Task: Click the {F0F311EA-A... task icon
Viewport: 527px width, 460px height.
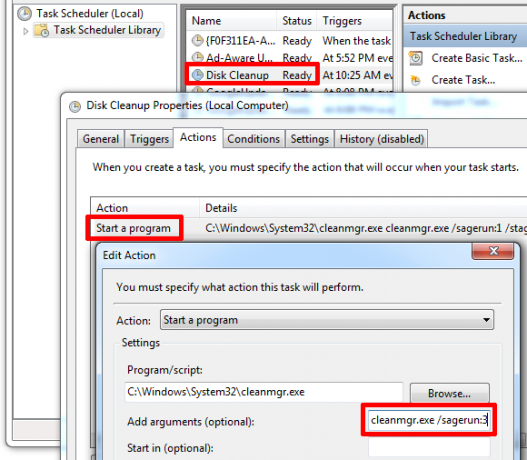Action: tap(197, 41)
